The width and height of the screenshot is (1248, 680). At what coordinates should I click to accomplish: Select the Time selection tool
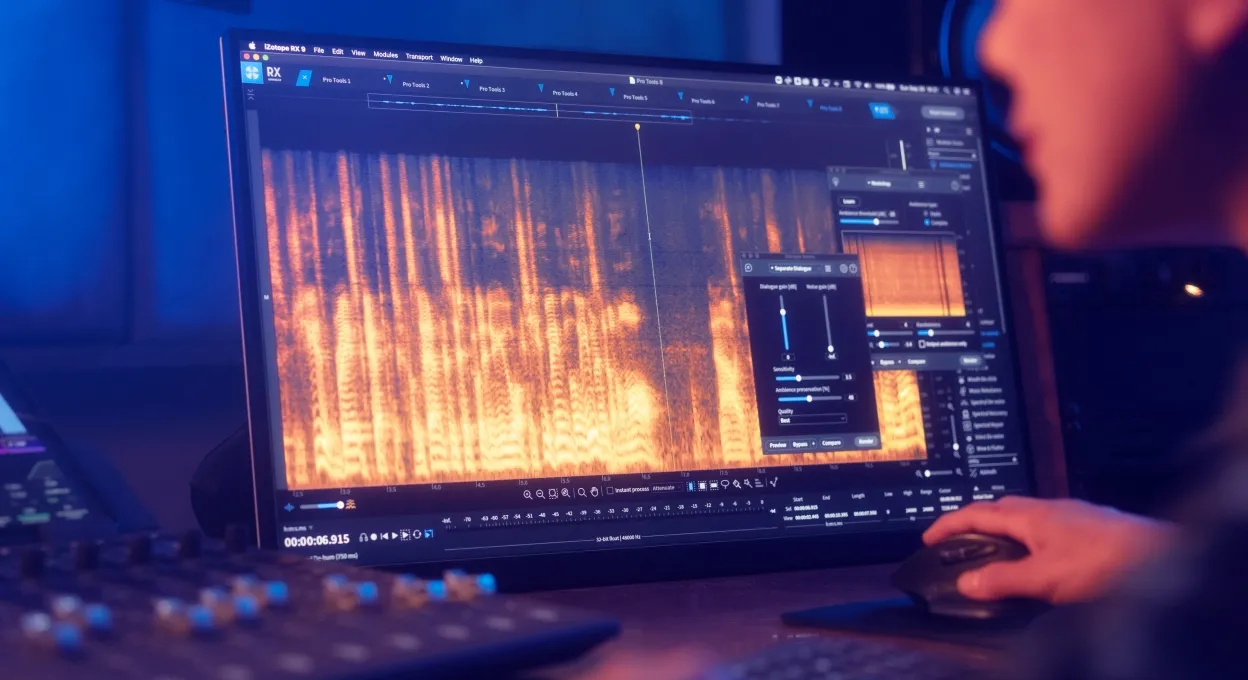pyautogui.click(x=690, y=486)
